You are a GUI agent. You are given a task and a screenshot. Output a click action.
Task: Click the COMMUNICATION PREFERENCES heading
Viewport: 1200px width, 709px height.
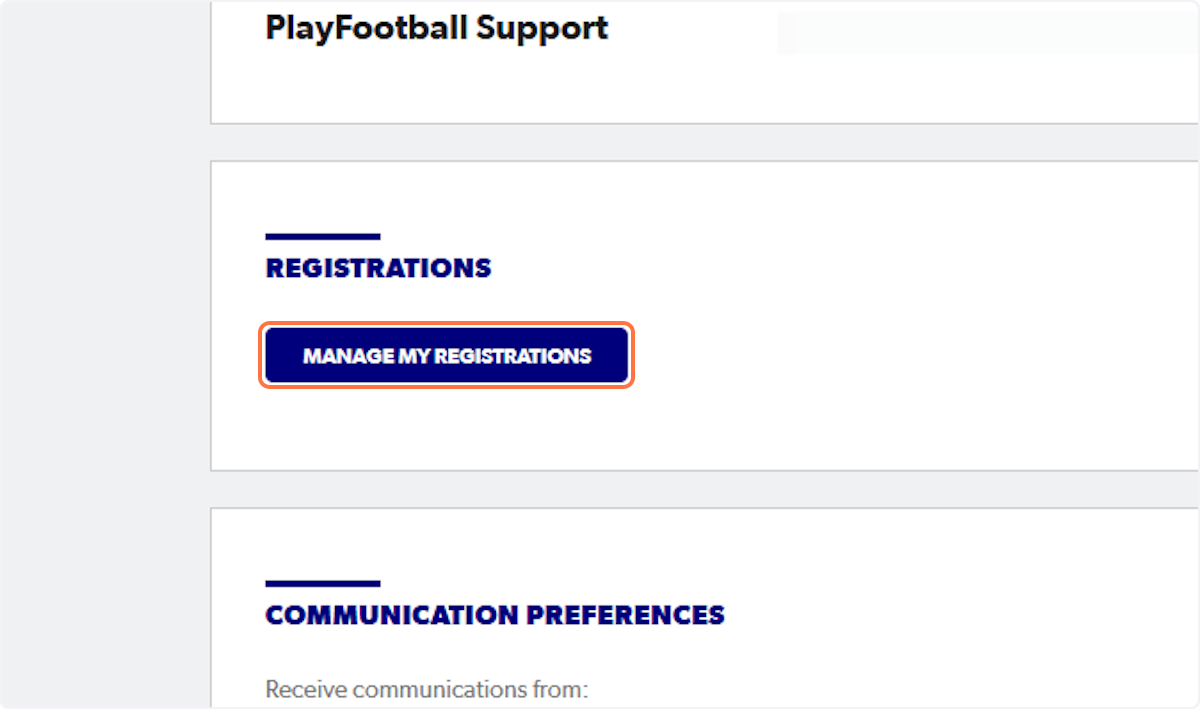[494, 615]
